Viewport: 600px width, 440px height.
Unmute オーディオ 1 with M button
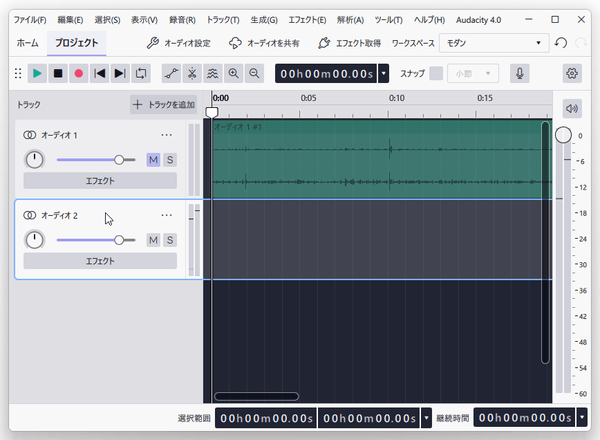(153, 160)
